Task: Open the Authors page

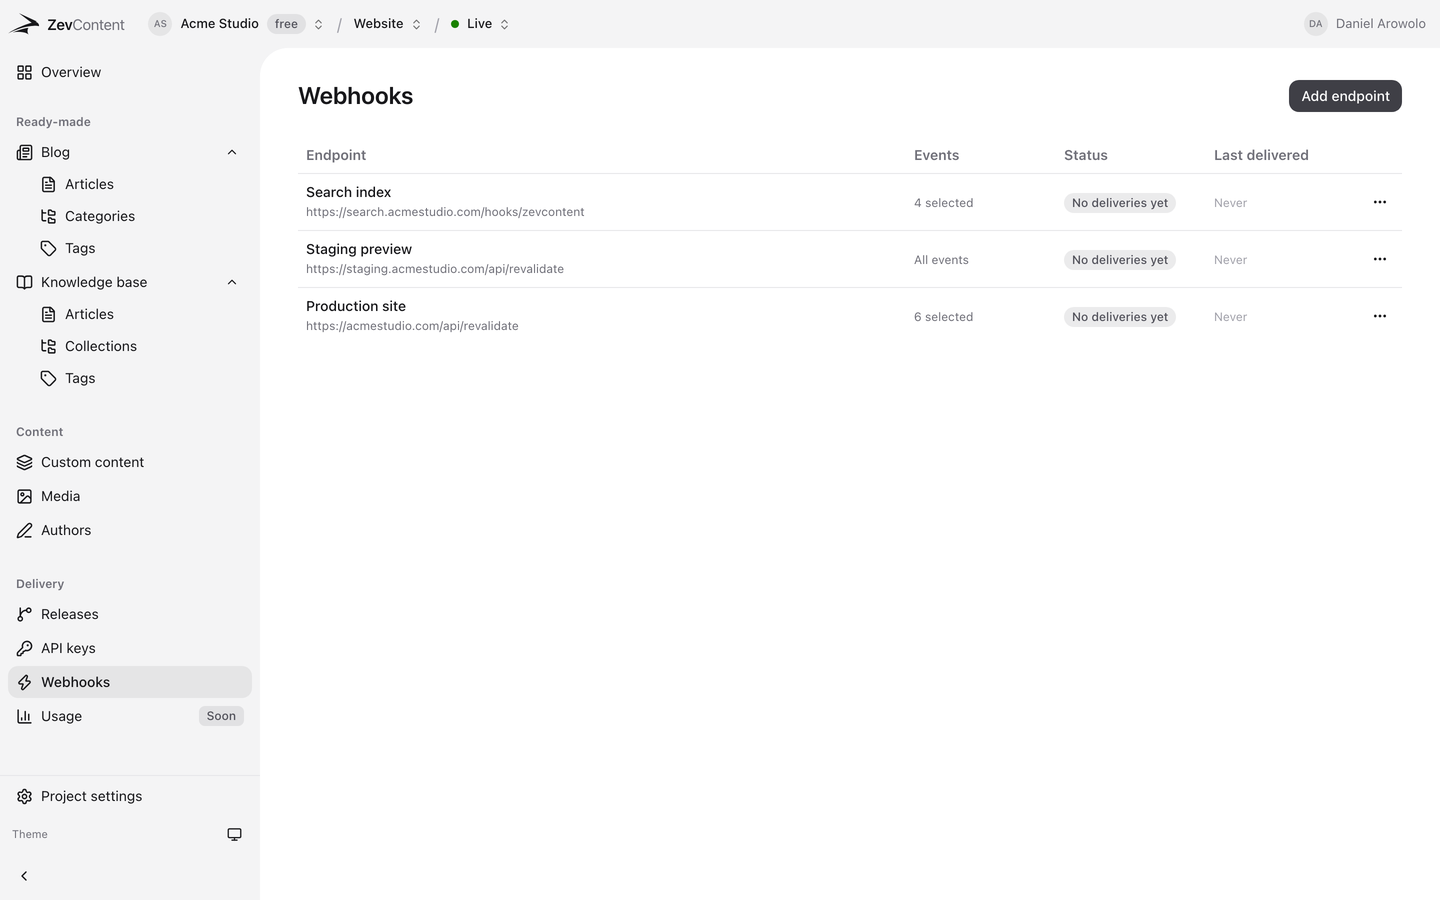Action: [x=130, y=530]
